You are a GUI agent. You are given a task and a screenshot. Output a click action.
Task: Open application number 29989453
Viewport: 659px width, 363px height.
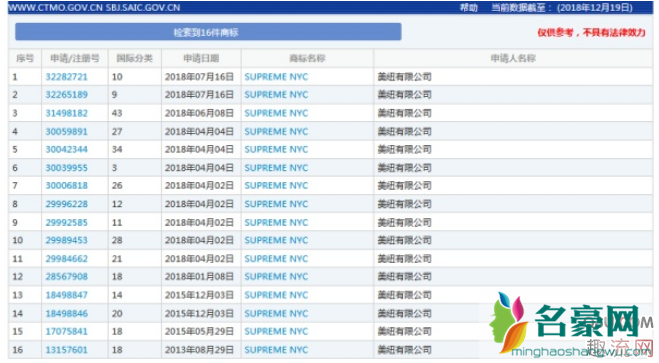66,240
